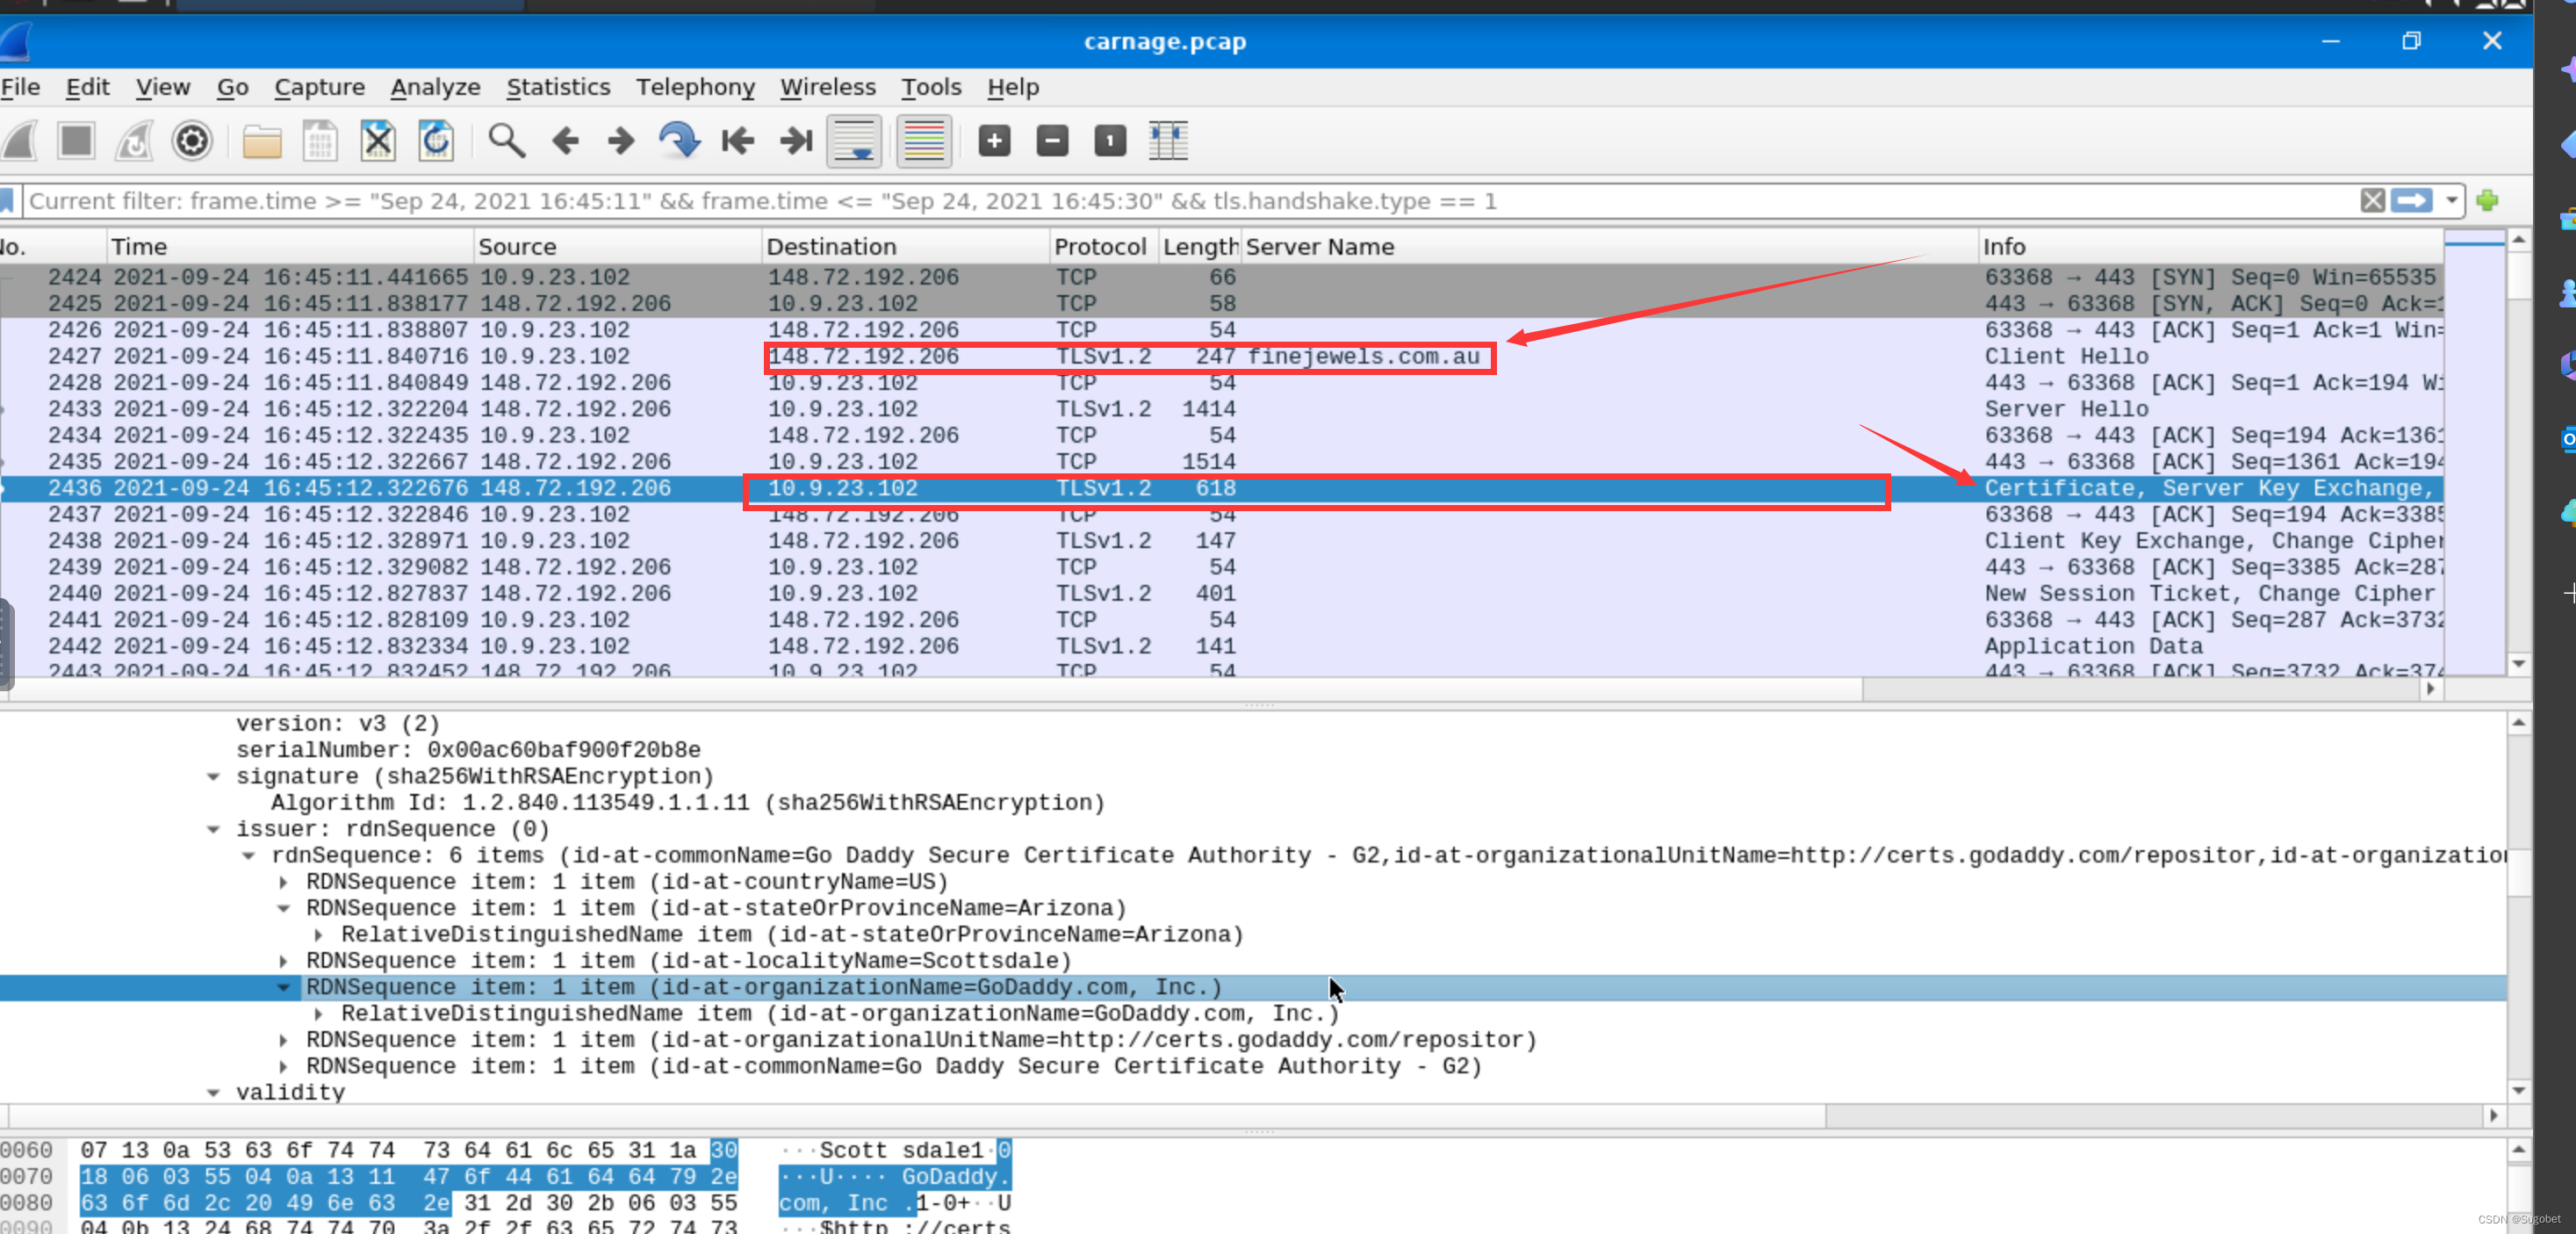The height and width of the screenshot is (1234, 2576).
Task: Apply display filter arrow button
Action: click(2411, 201)
